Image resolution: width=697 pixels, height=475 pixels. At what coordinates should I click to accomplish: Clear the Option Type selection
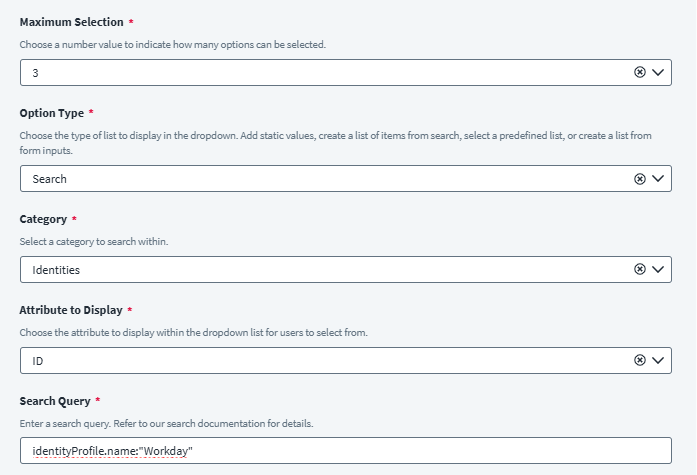point(640,179)
